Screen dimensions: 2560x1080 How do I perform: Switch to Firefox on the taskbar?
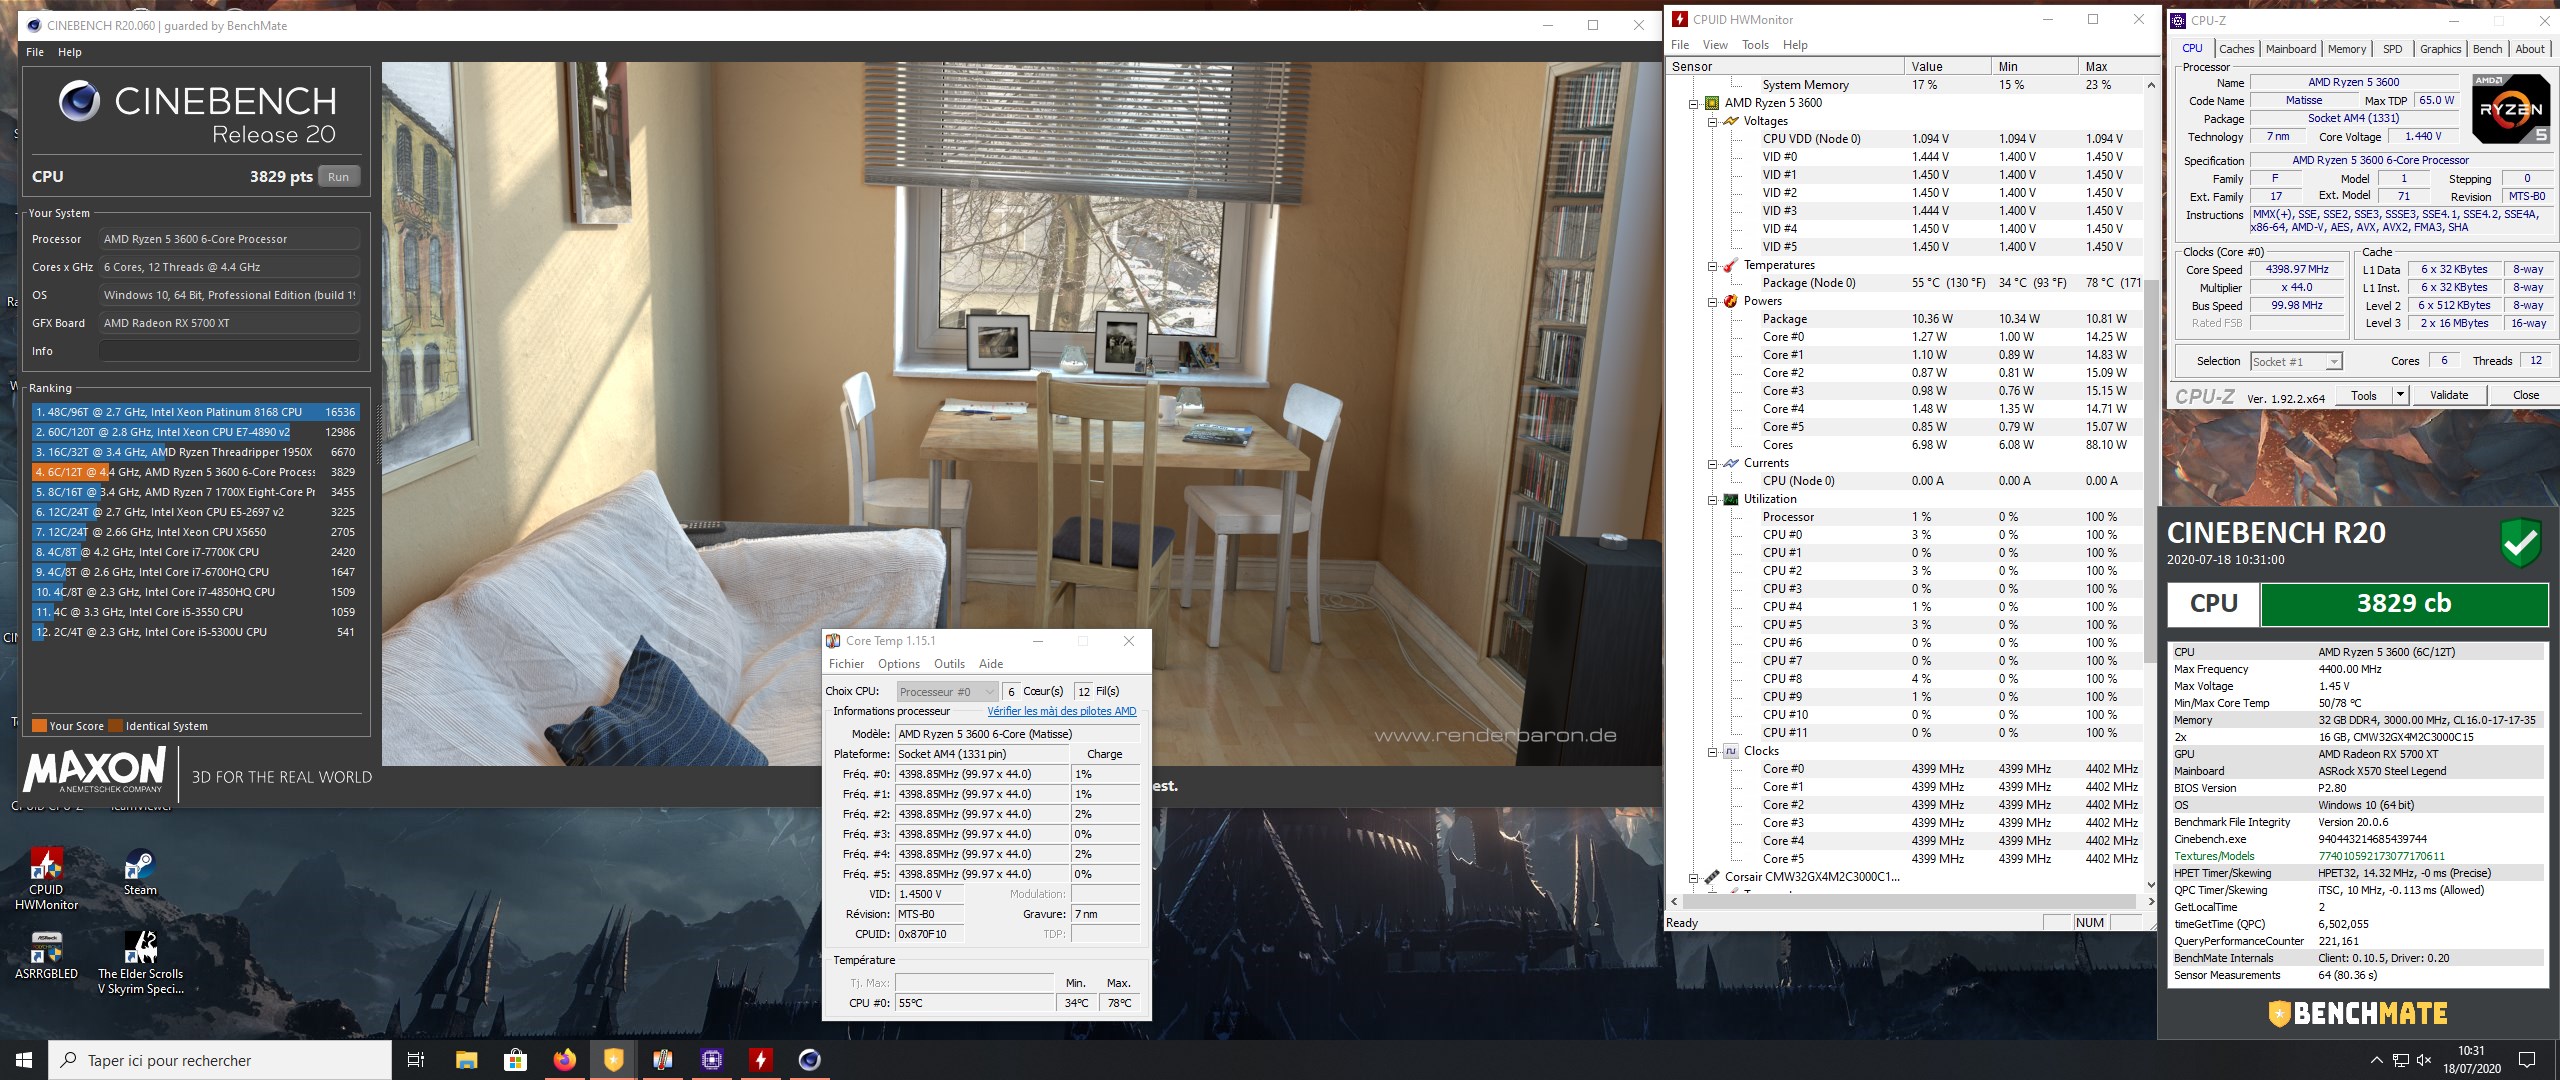click(x=564, y=1060)
